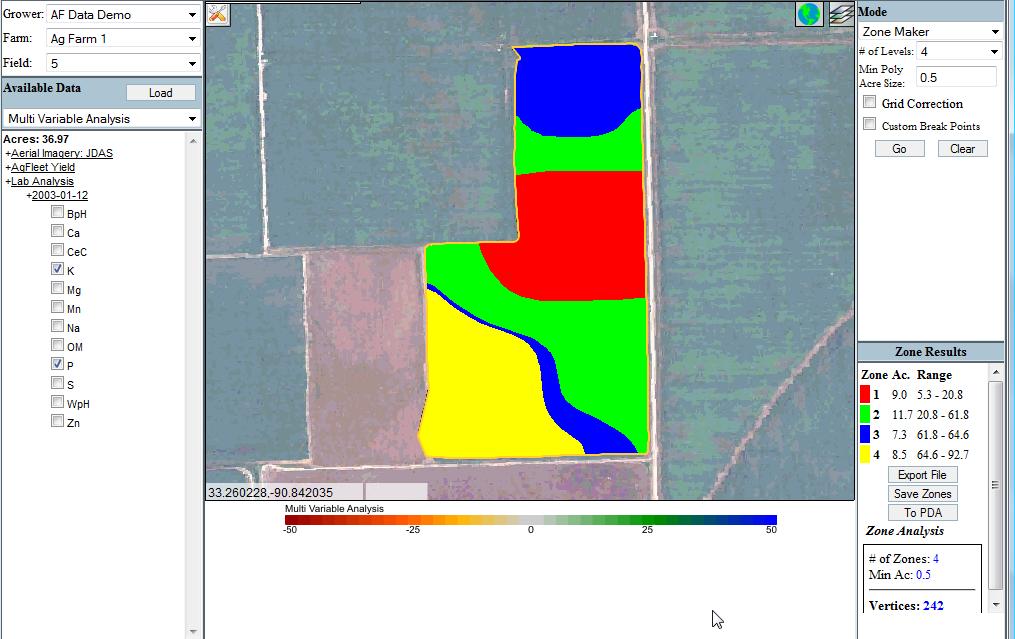This screenshot has width=1015, height=639.
Task: Click the Save Zones button
Action: 921,493
